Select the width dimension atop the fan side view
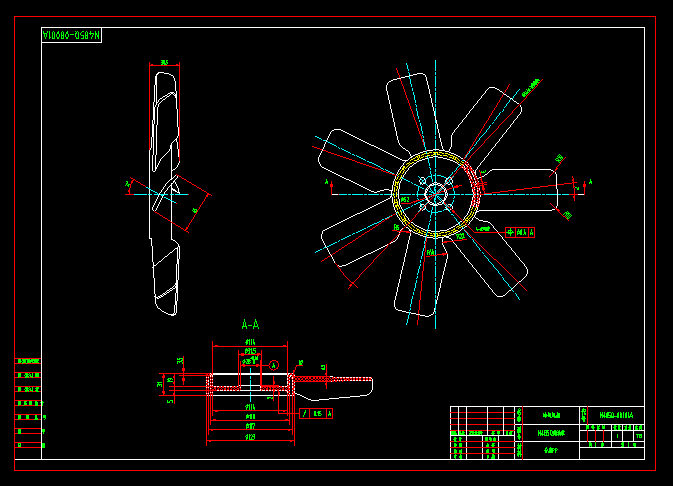 (164, 63)
